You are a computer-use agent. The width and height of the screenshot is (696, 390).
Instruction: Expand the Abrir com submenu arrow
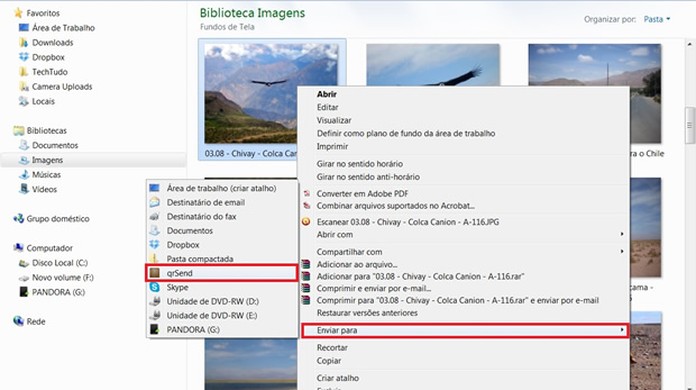(622, 234)
